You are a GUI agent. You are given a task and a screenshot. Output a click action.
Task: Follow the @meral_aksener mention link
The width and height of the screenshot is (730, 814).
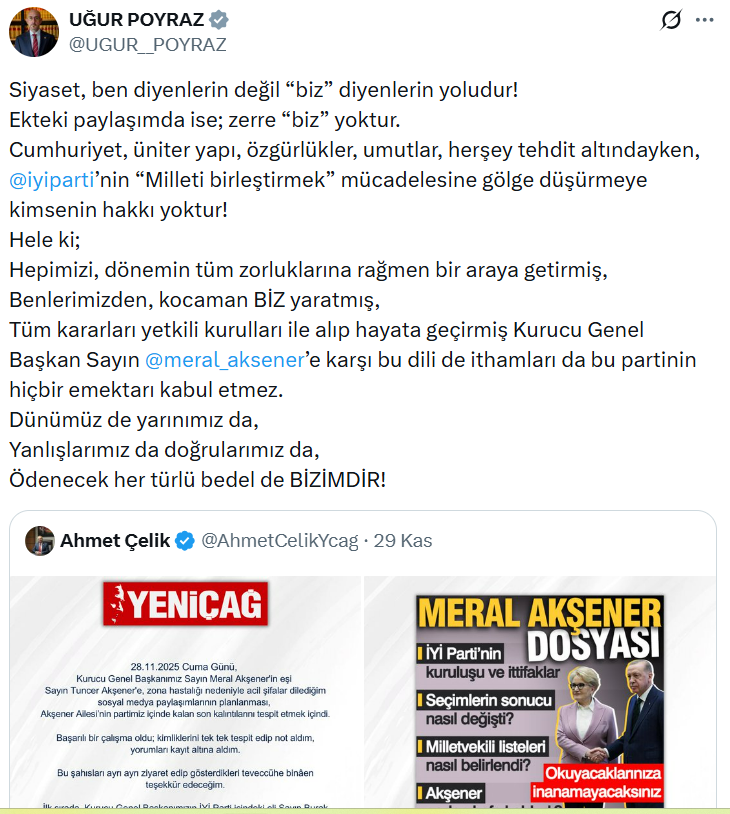tap(225, 360)
